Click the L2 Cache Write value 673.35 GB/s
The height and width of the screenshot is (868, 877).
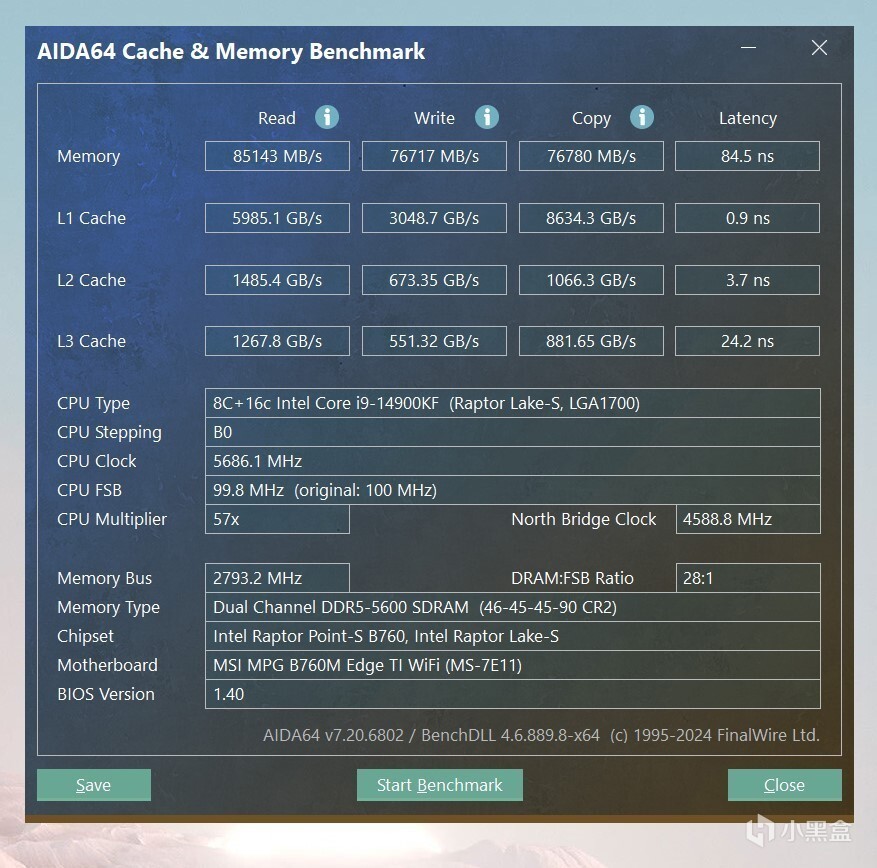coord(435,280)
